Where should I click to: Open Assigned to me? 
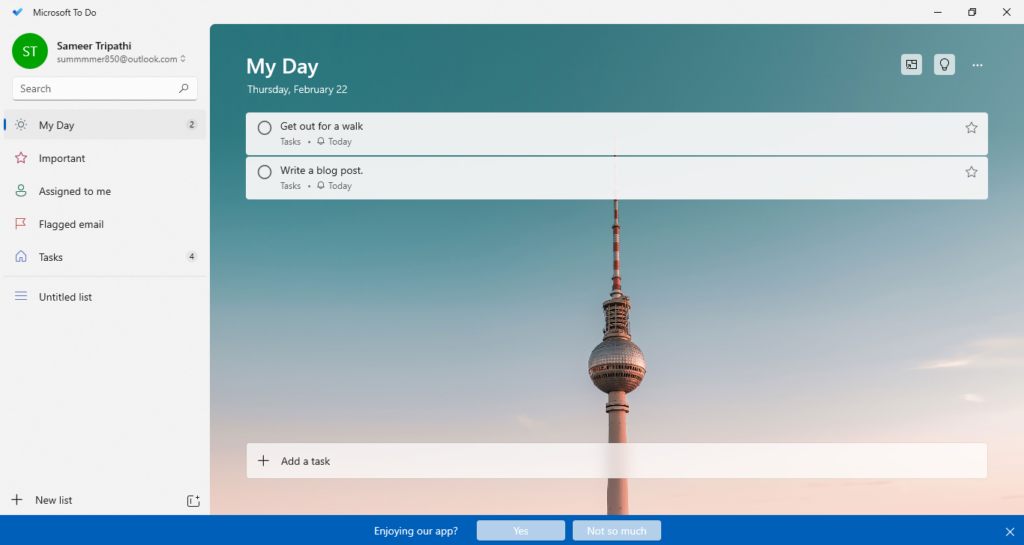click(104, 191)
